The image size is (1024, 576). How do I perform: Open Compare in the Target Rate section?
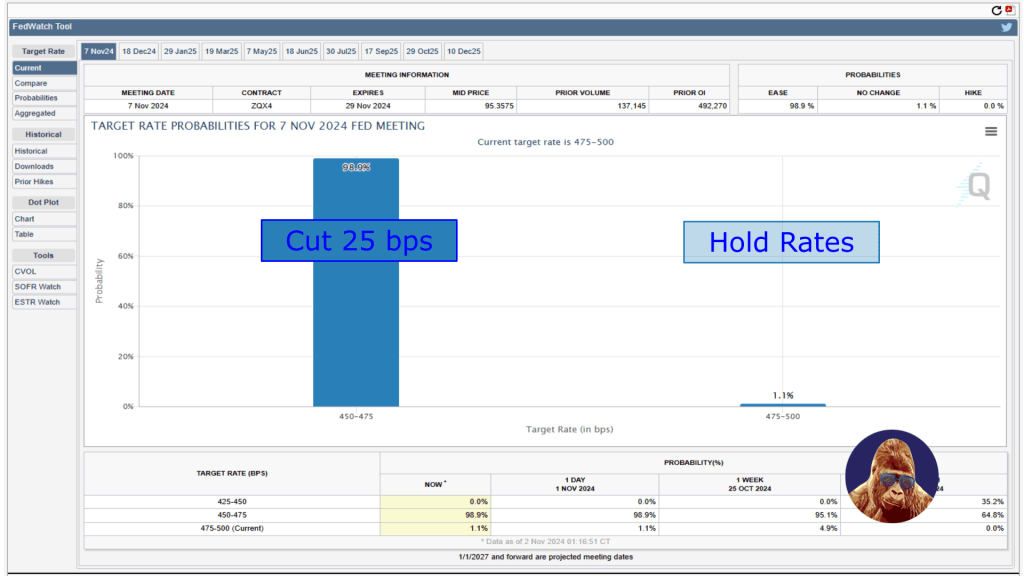click(x=31, y=83)
